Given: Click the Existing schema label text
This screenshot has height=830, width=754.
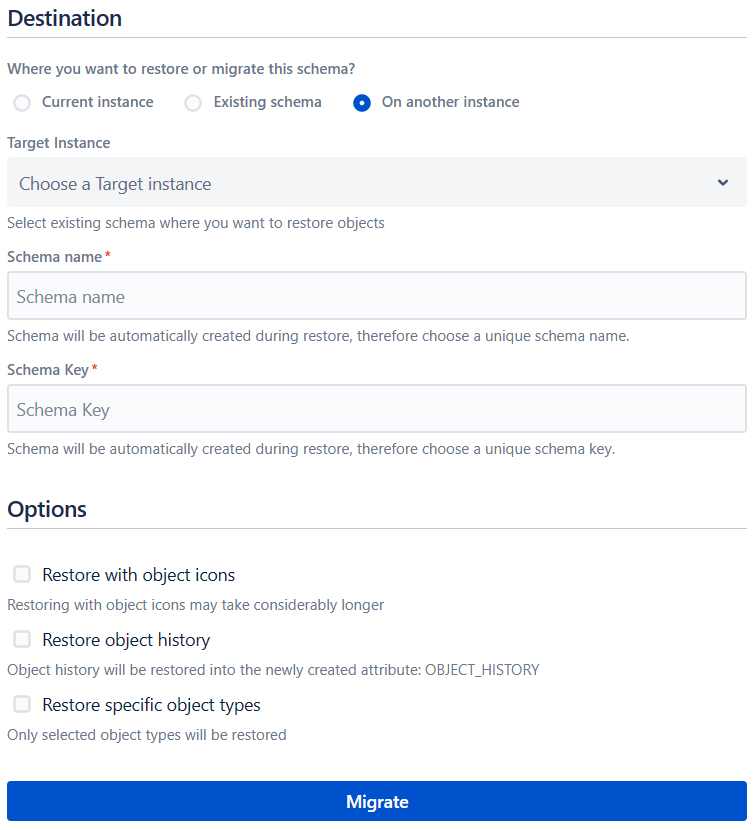Looking at the screenshot, I should [267, 102].
